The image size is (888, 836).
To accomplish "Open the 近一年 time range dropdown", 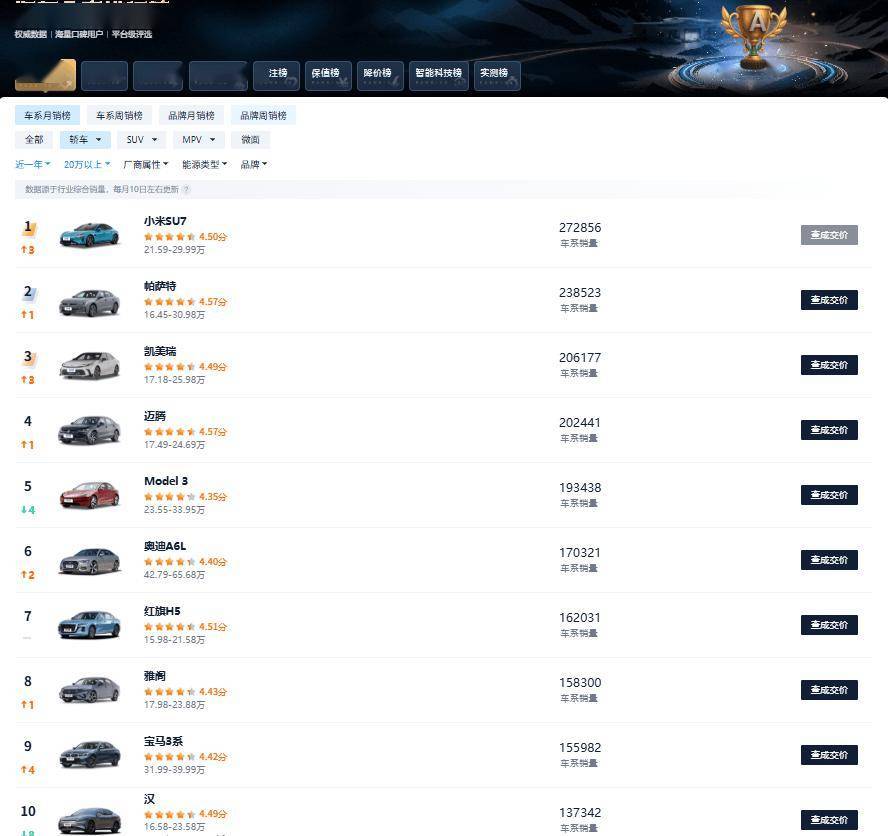I will [x=33, y=165].
